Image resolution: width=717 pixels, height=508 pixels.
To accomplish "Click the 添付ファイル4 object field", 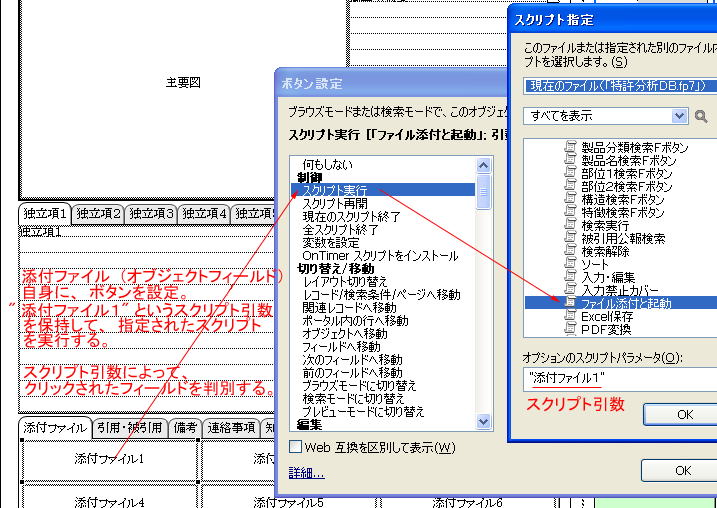I will coord(110,497).
